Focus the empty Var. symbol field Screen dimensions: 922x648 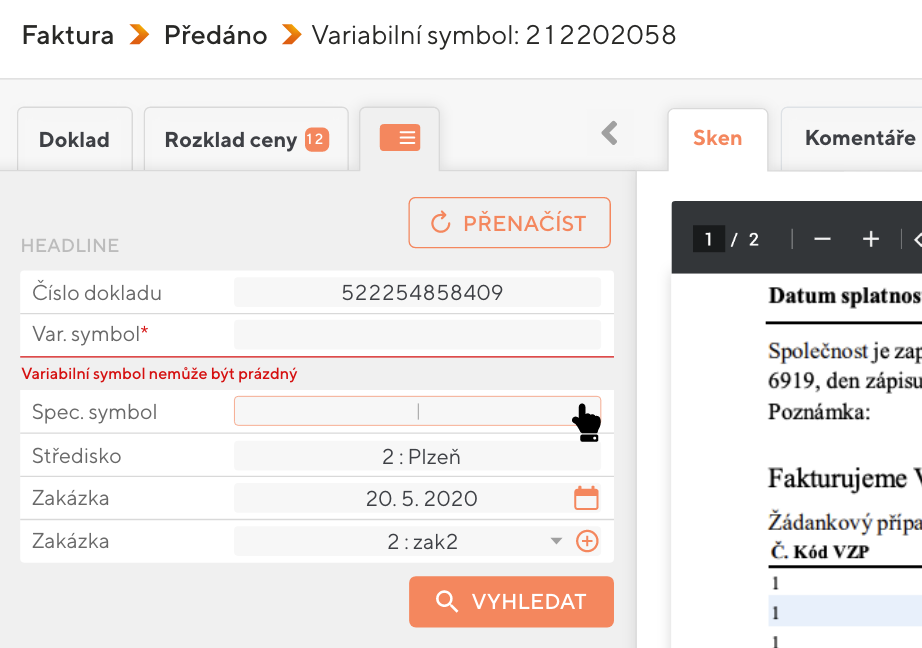pyautogui.click(x=417, y=334)
